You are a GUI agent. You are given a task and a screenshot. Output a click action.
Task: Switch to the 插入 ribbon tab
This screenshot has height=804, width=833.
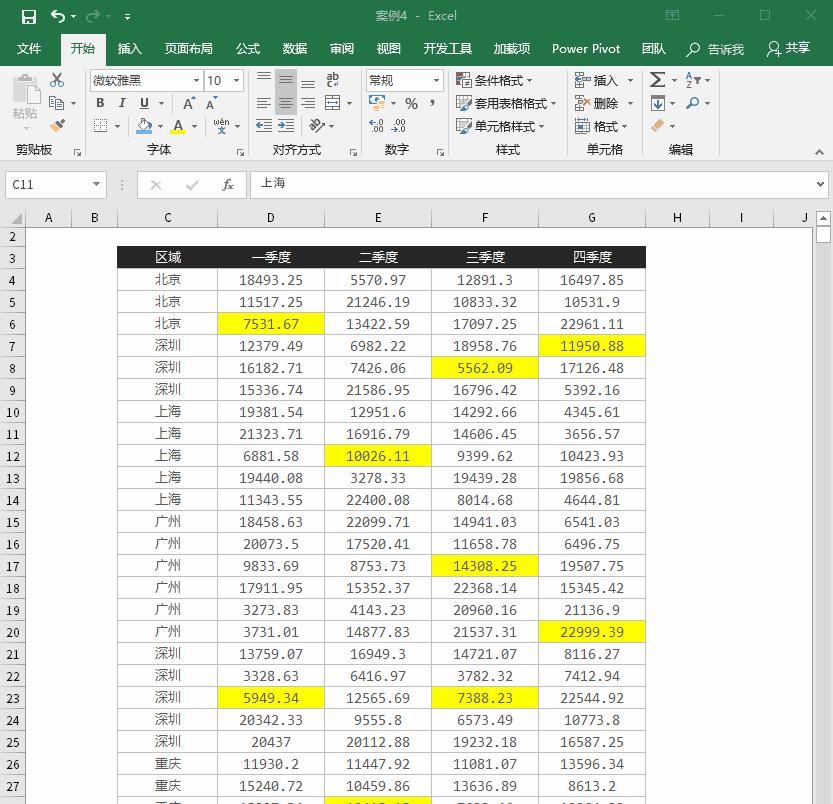pyautogui.click(x=129, y=49)
